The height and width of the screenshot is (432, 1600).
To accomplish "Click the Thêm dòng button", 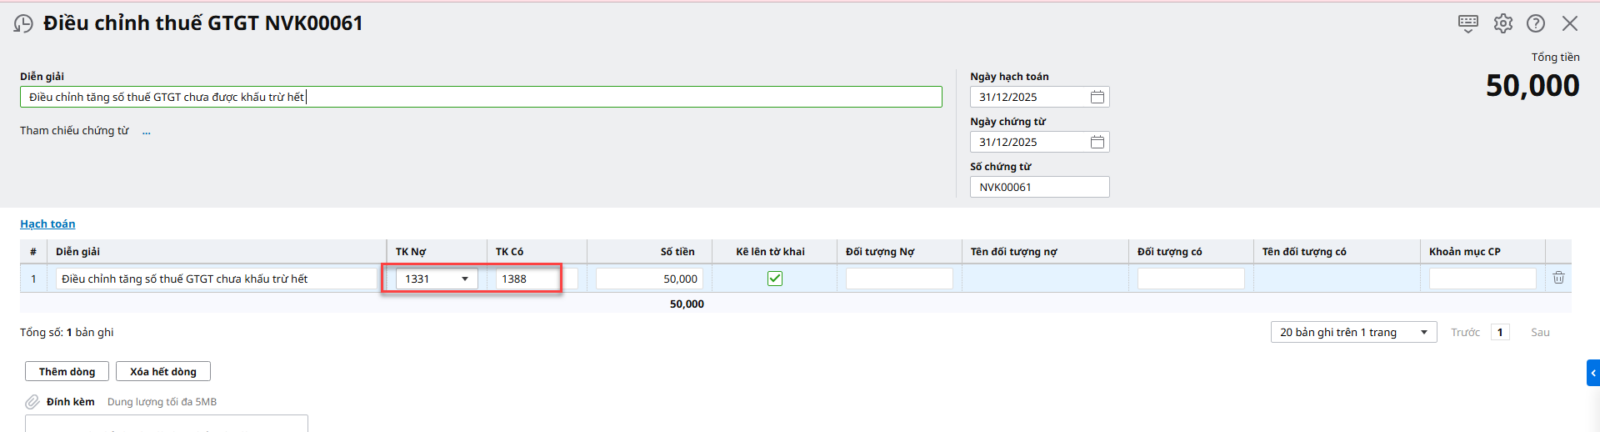I will 67,372.
